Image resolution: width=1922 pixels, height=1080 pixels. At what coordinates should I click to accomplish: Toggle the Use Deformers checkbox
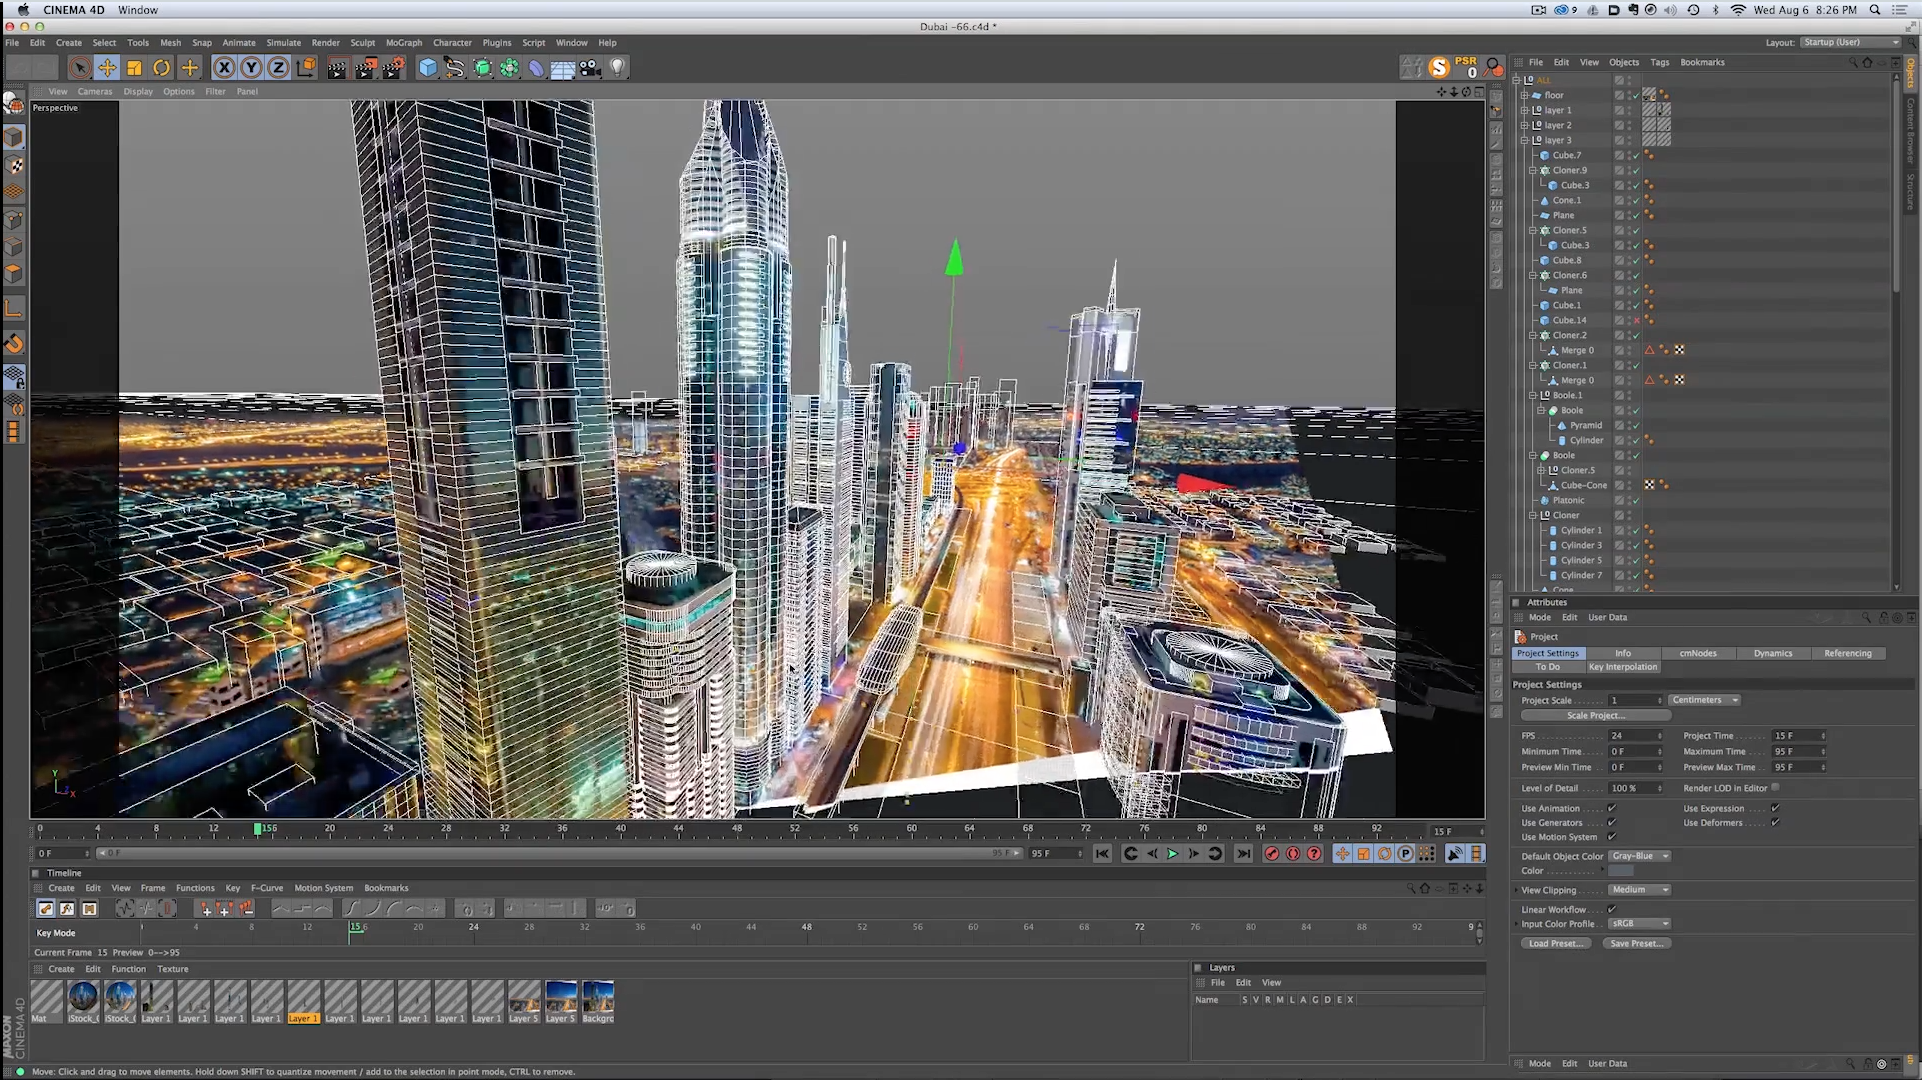pos(1775,822)
